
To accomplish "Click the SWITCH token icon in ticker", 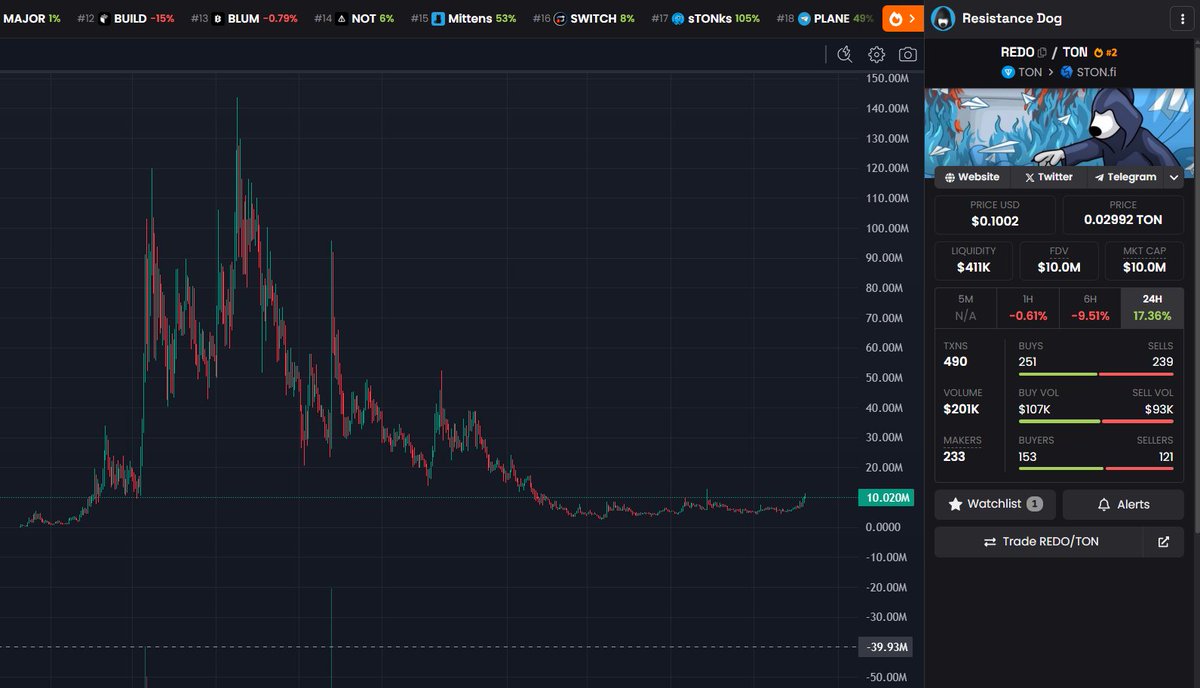I will point(560,18).
